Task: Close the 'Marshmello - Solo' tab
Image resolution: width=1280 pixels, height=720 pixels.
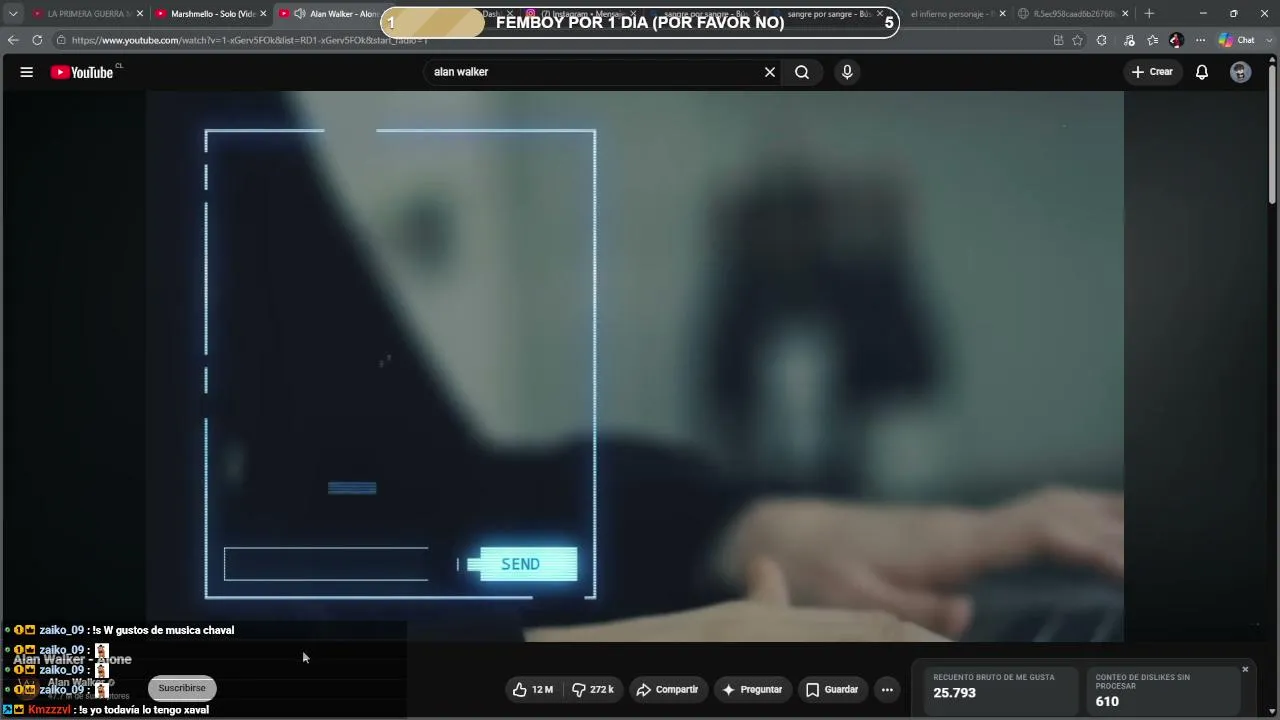Action: click(x=263, y=14)
